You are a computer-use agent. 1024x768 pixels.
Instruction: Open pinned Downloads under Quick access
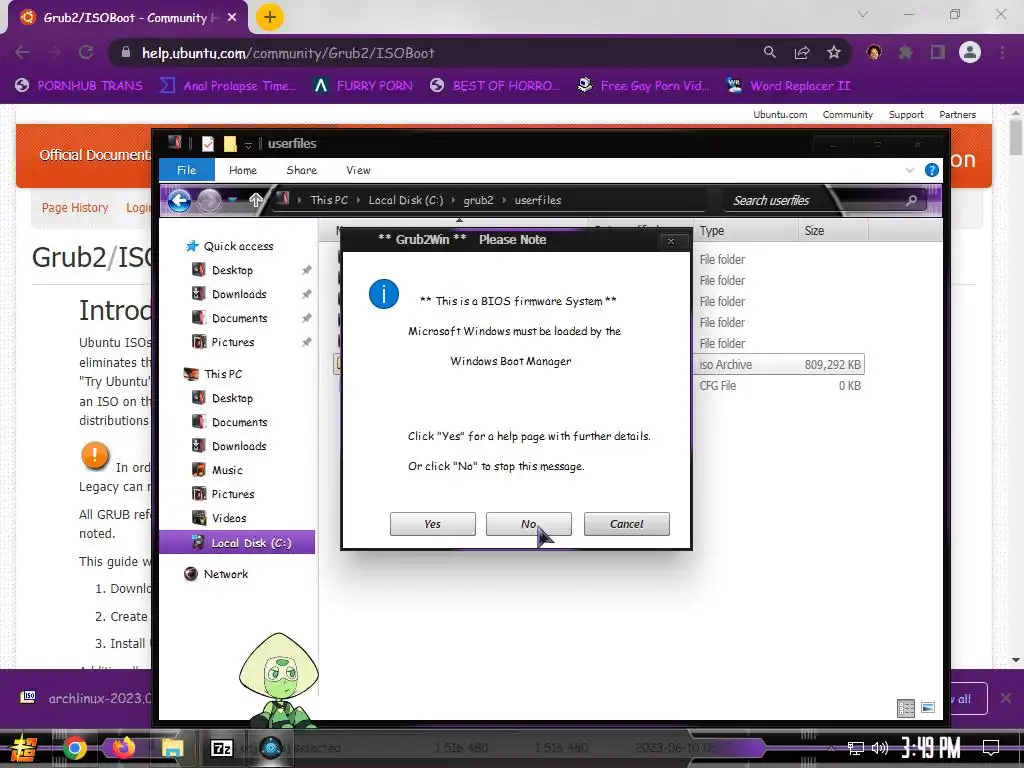coord(239,294)
